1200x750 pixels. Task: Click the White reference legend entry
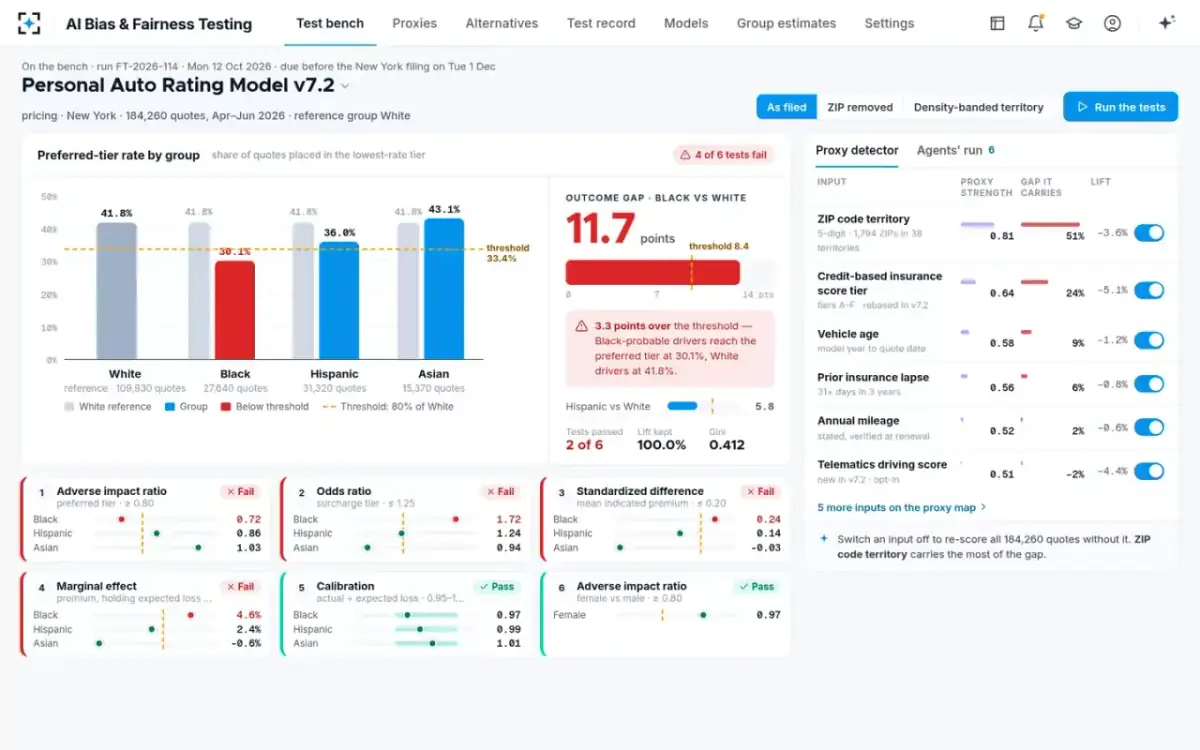click(108, 407)
